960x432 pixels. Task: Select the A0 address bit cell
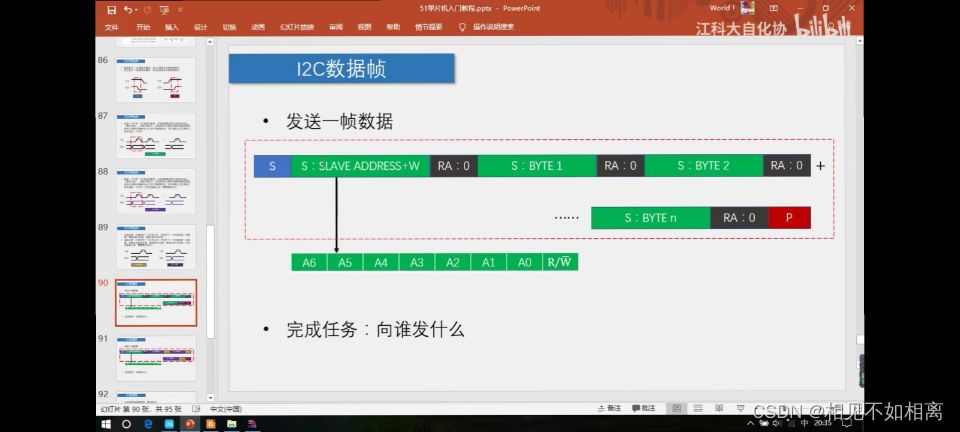point(524,263)
